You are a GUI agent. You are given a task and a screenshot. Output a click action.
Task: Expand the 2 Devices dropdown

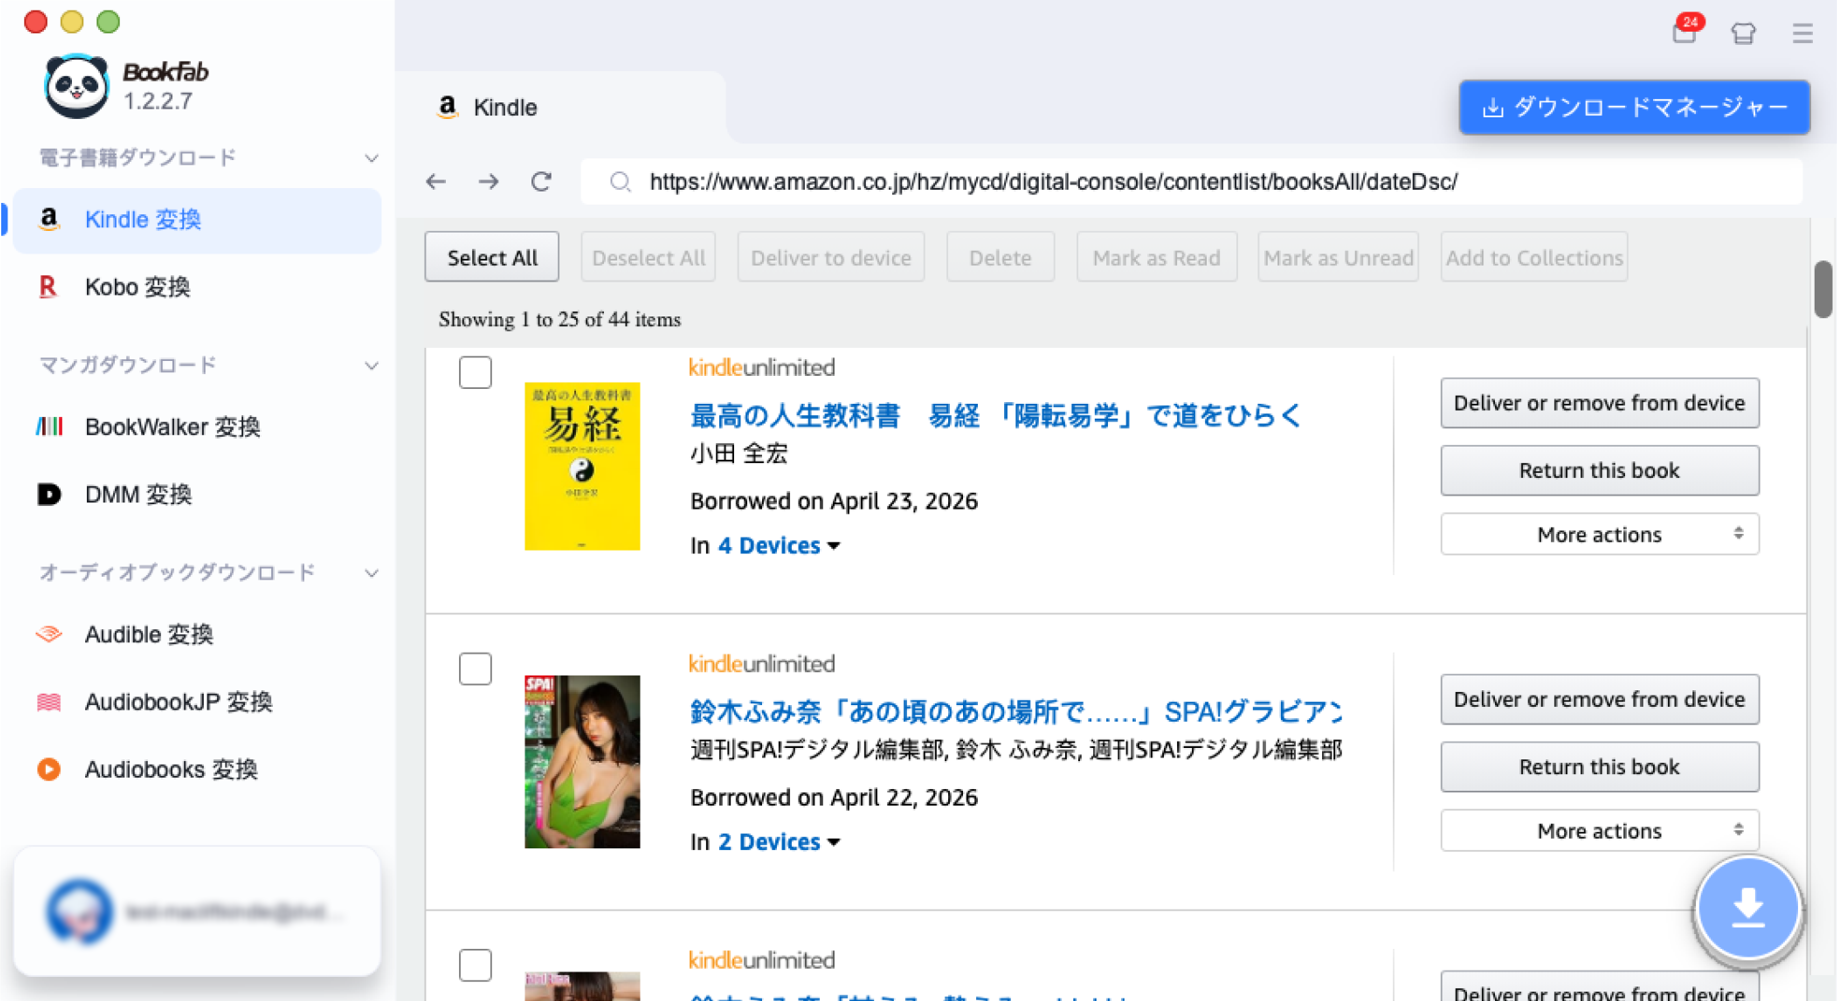778,842
